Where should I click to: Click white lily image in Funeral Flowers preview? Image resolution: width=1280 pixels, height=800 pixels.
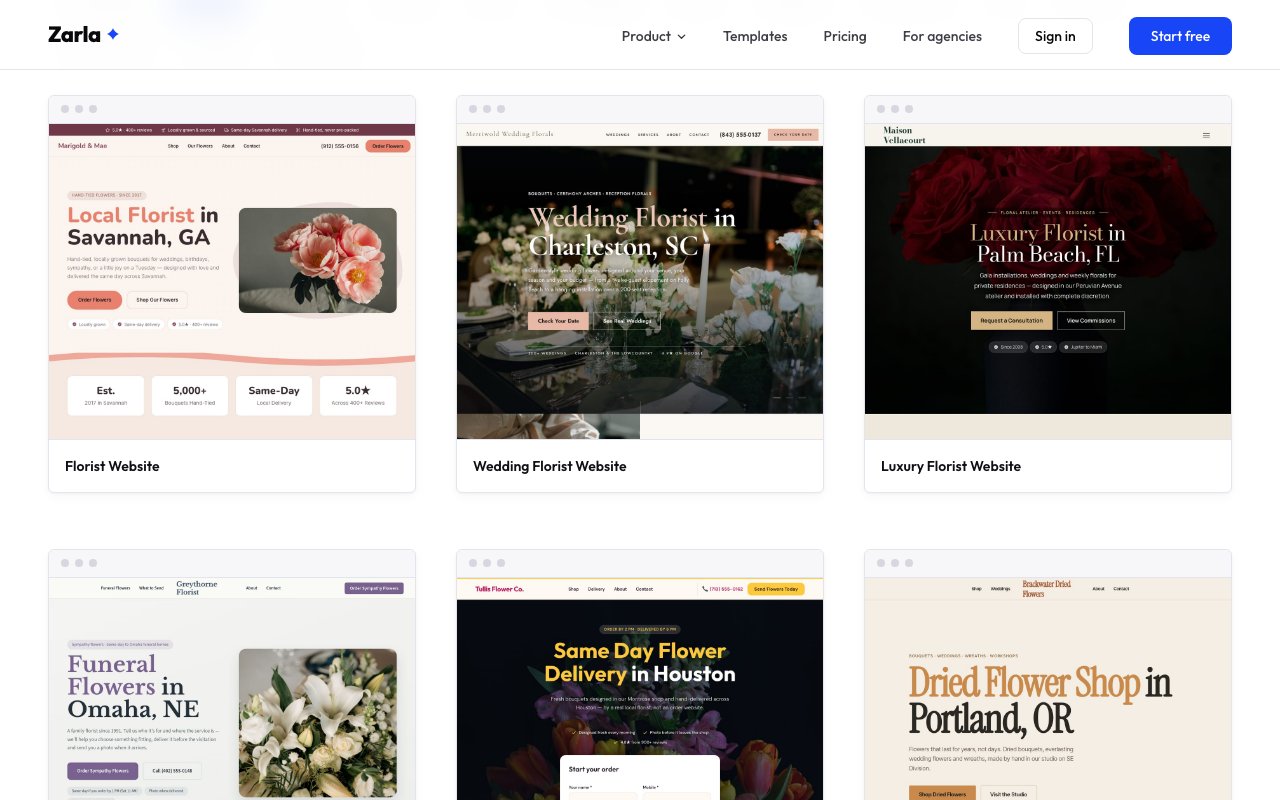[x=318, y=722]
